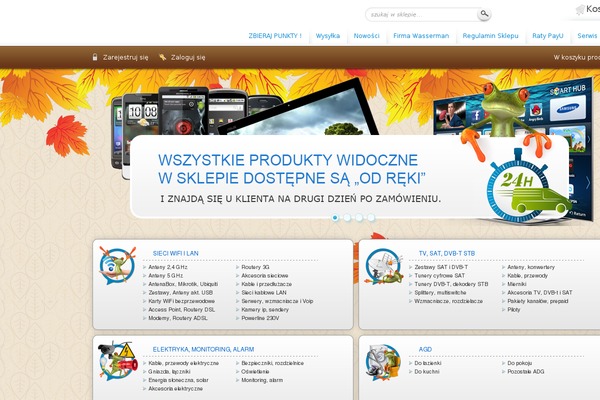Go to Wzmacniacze, rozdzielacze
Image resolution: width=600 pixels, height=400 pixels.
point(448,301)
